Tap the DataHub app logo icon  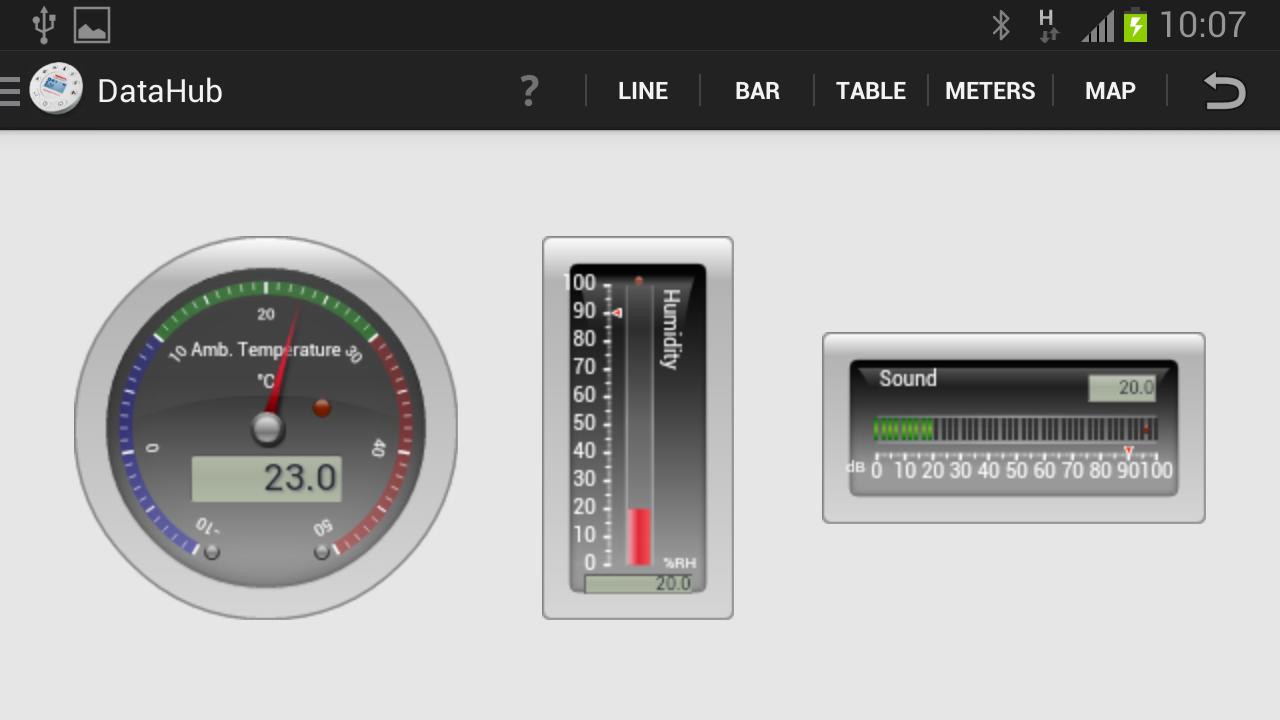[56, 90]
